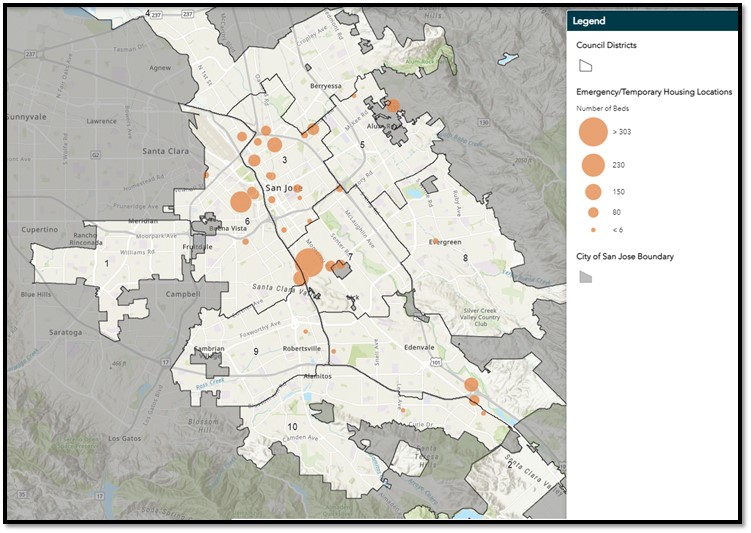751x533 pixels.
Task: Click the large orange marker left of district 6
Action: [240, 202]
